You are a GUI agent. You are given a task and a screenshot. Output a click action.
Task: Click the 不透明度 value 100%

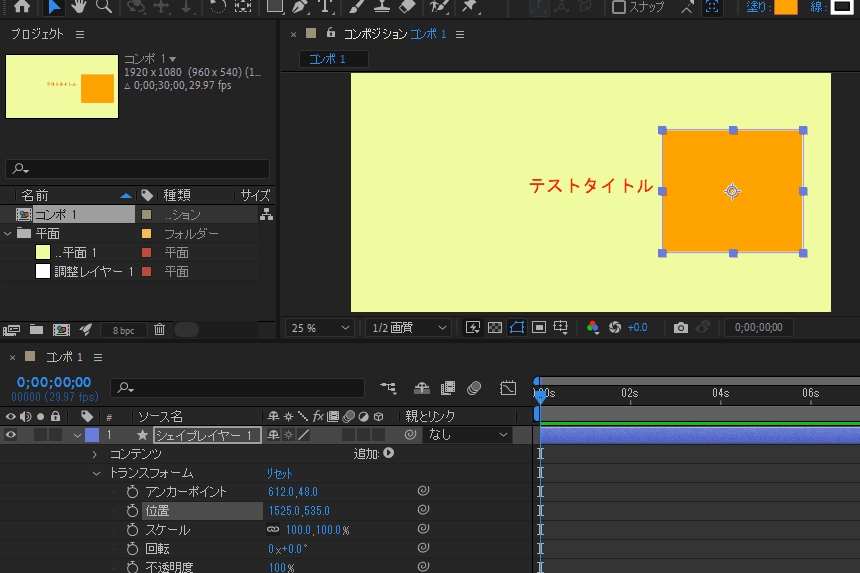(281, 568)
